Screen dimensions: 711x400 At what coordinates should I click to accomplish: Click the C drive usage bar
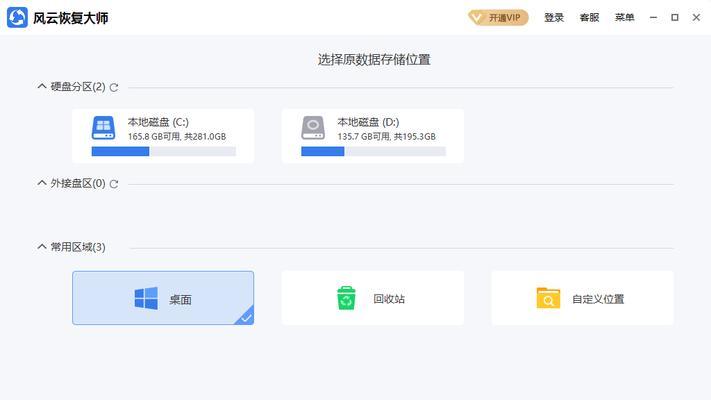tap(164, 151)
